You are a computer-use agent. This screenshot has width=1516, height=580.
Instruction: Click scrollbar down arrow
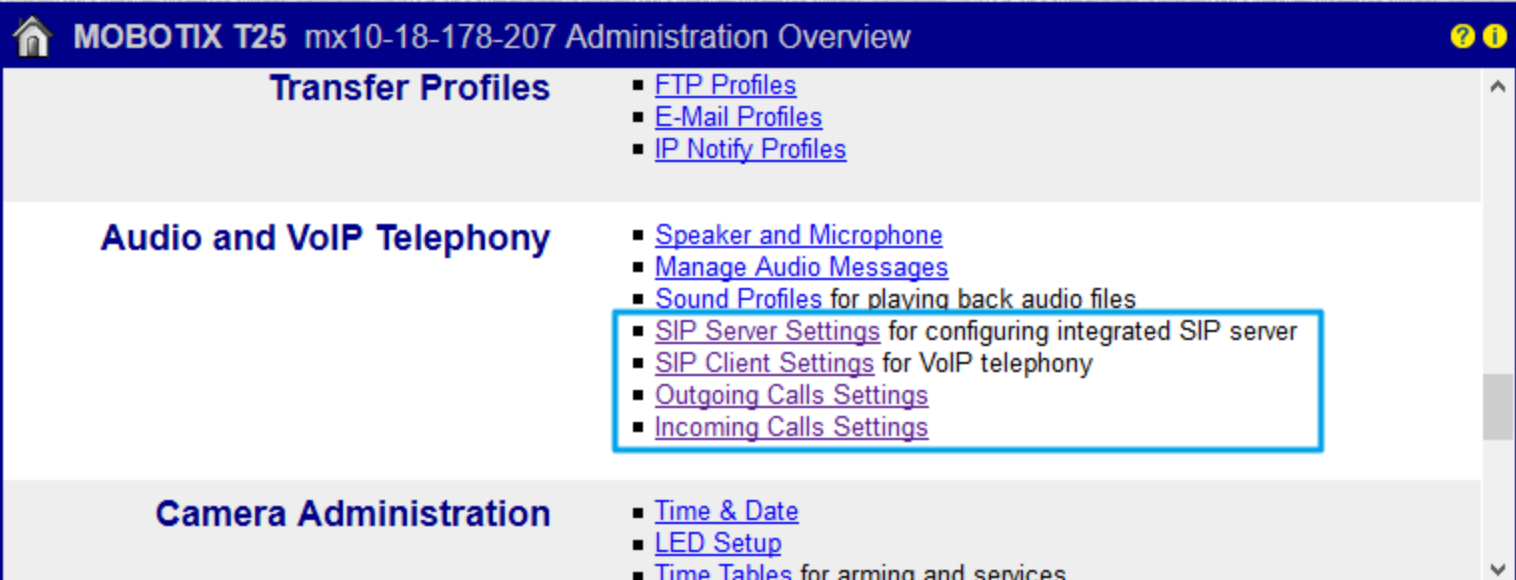click(1497, 569)
